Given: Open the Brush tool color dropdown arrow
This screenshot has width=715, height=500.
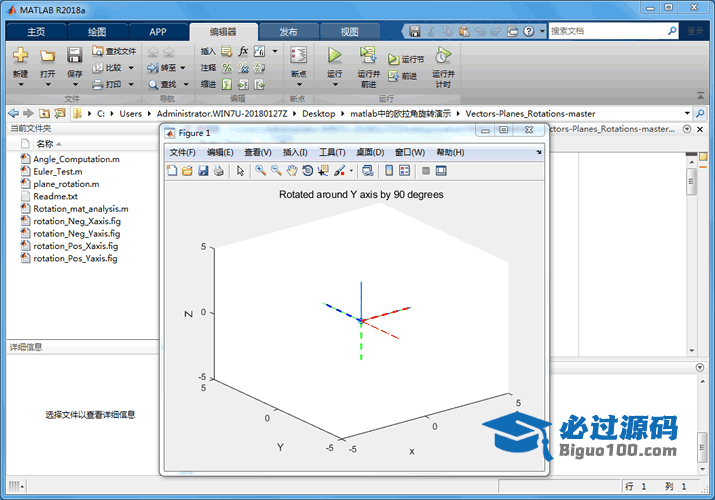Looking at the screenshot, I should click(x=350, y=171).
